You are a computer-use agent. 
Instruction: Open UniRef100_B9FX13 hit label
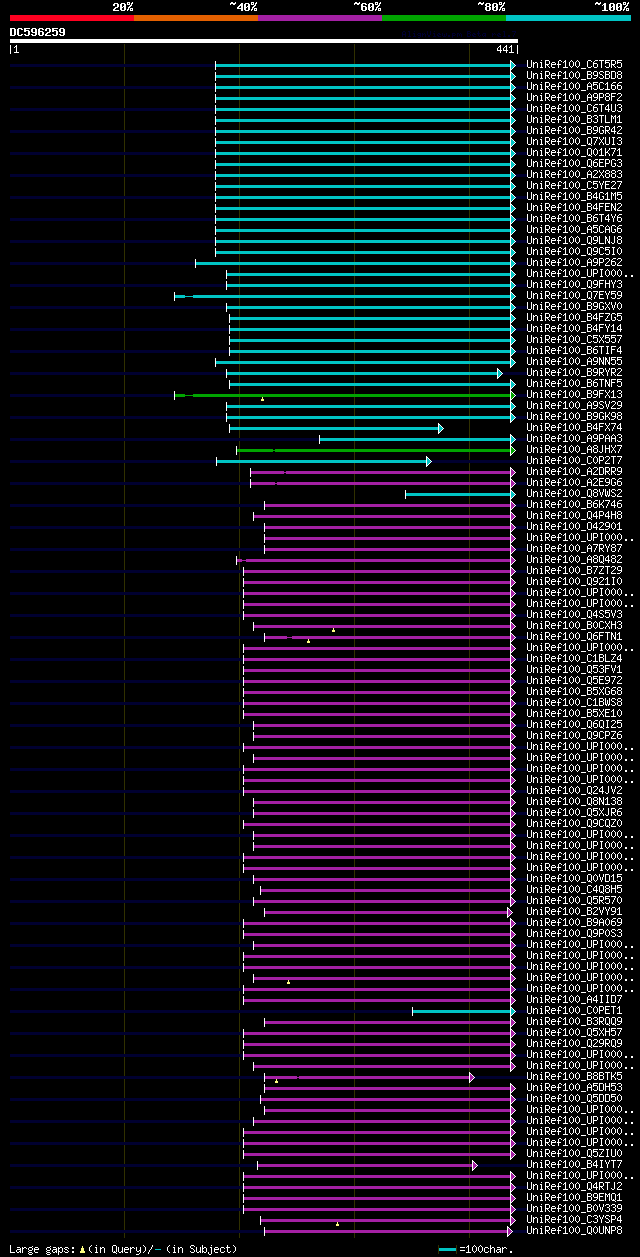pyautogui.click(x=574, y=394)
